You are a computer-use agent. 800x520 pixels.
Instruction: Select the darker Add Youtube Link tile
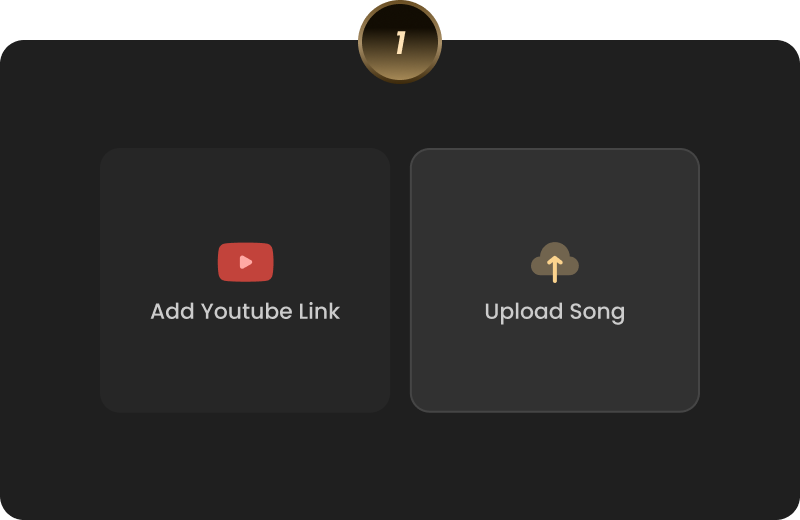[x=245, y=280]
